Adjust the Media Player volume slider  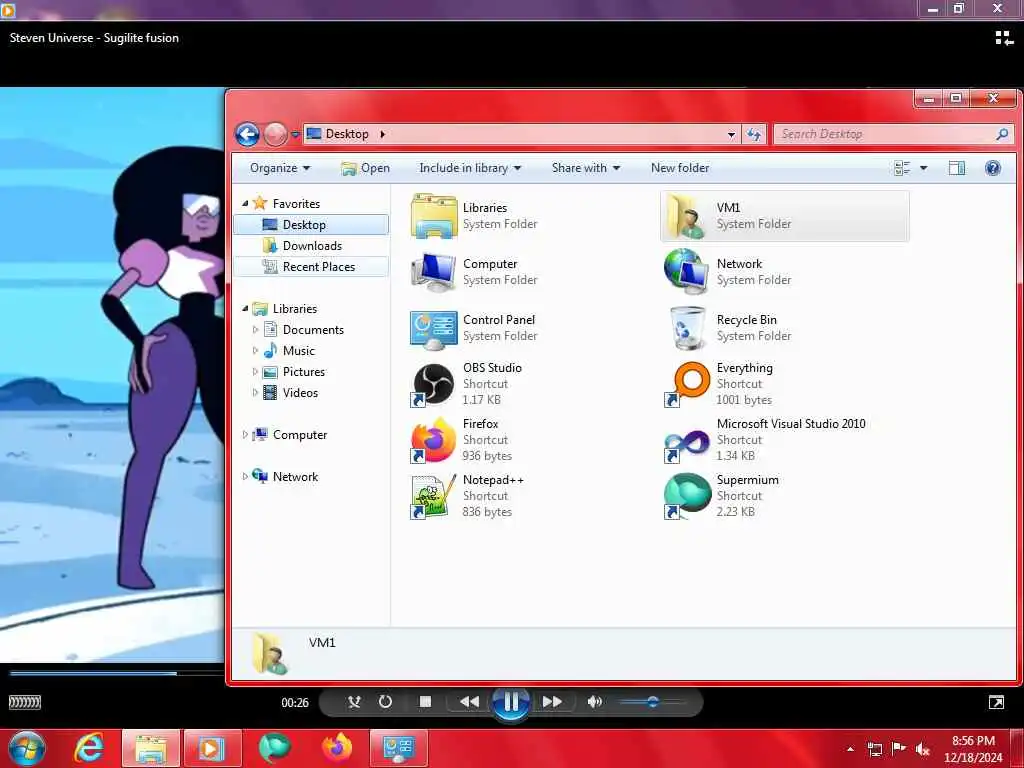pyautogui.click(x=652, y=702)
